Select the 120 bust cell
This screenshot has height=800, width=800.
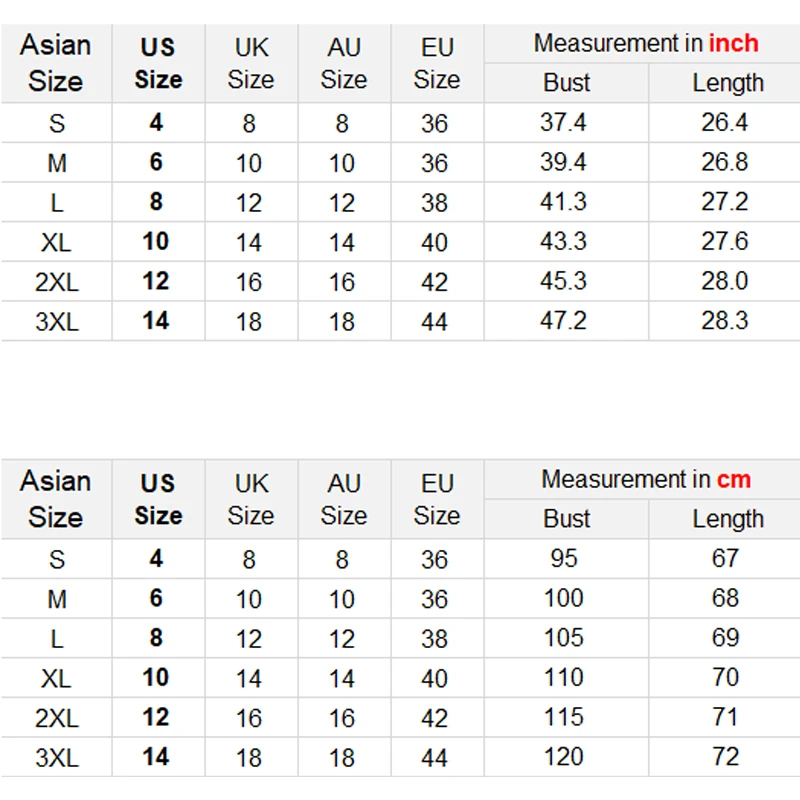click(x=564, y=757)
